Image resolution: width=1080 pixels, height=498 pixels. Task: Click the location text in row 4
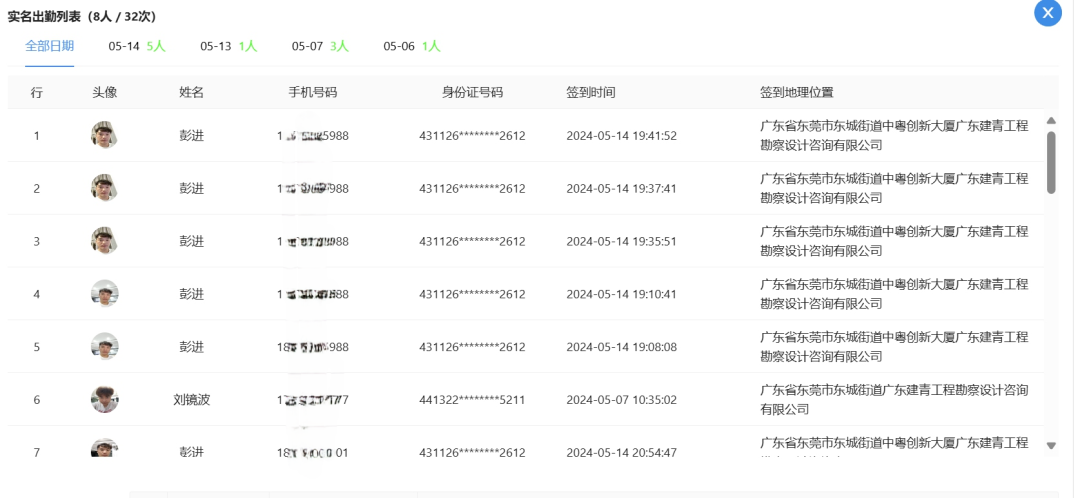click(x=894, y=294)
